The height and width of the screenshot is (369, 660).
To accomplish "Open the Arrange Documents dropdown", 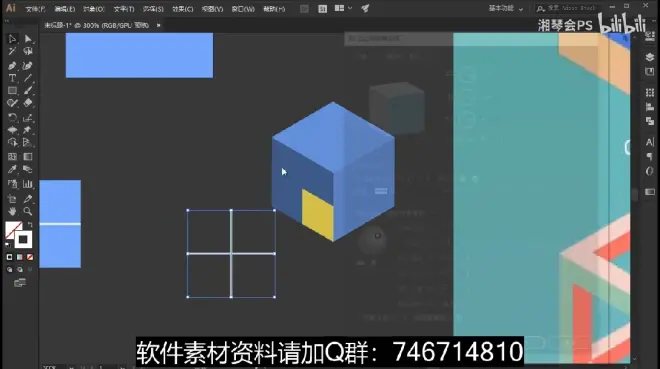I will pyautogui.click(x=343, y=8).
